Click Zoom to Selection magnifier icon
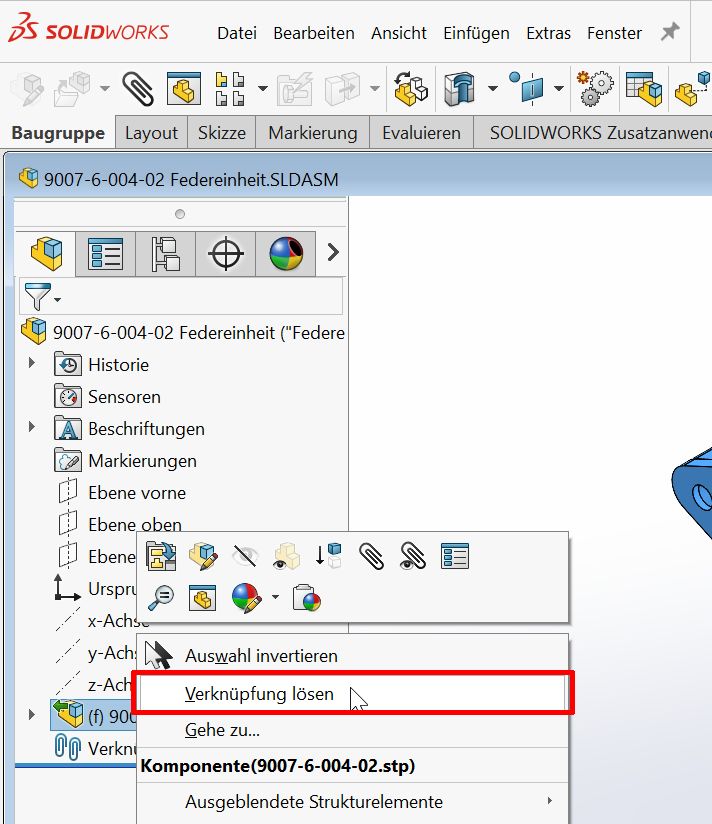Screen dimensions: 712x824 pyautogui.click(x=161, y=598)
